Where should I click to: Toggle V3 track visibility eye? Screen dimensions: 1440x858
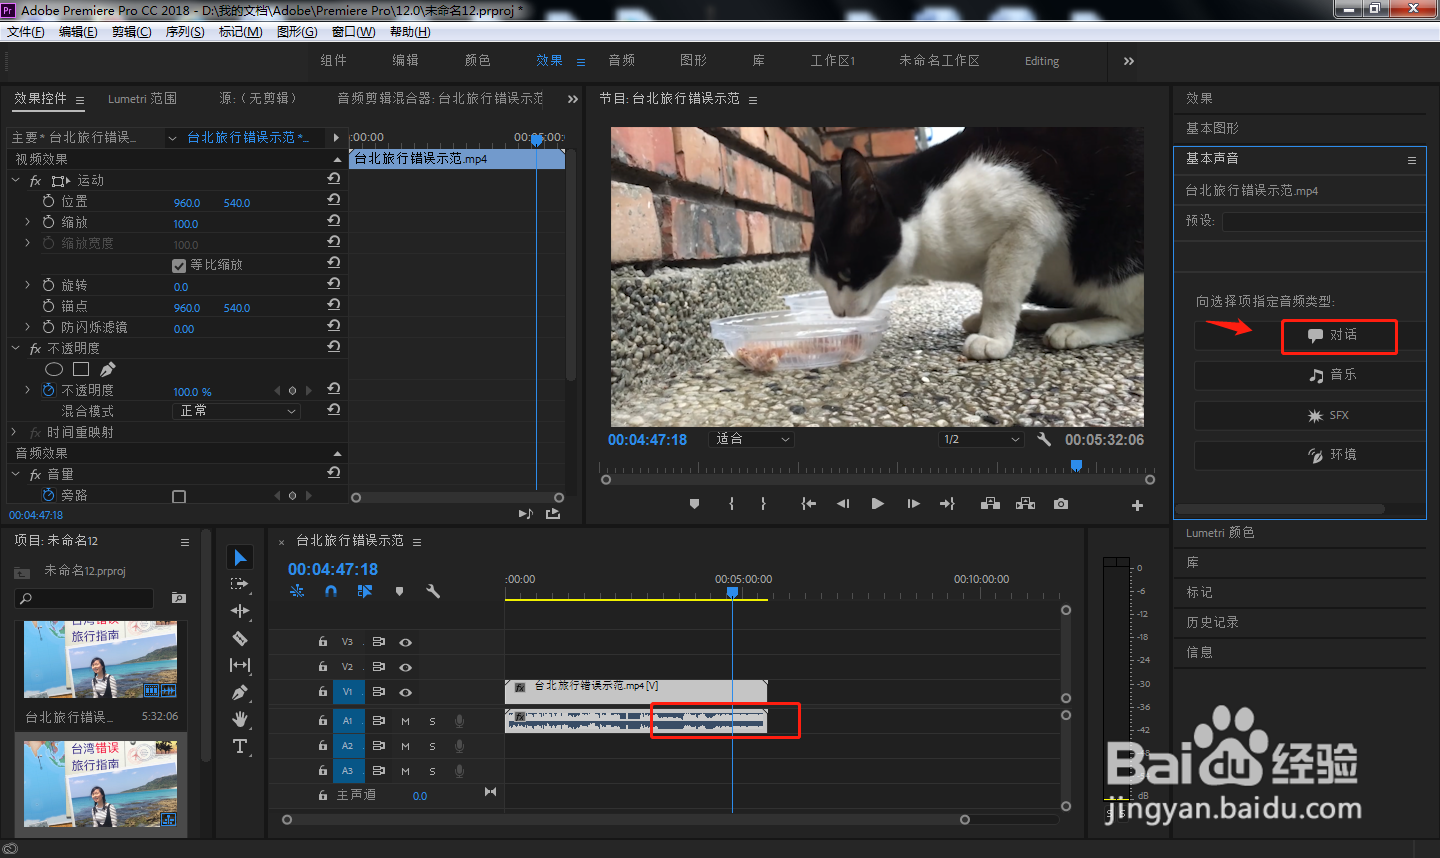(x=406, y=642)
